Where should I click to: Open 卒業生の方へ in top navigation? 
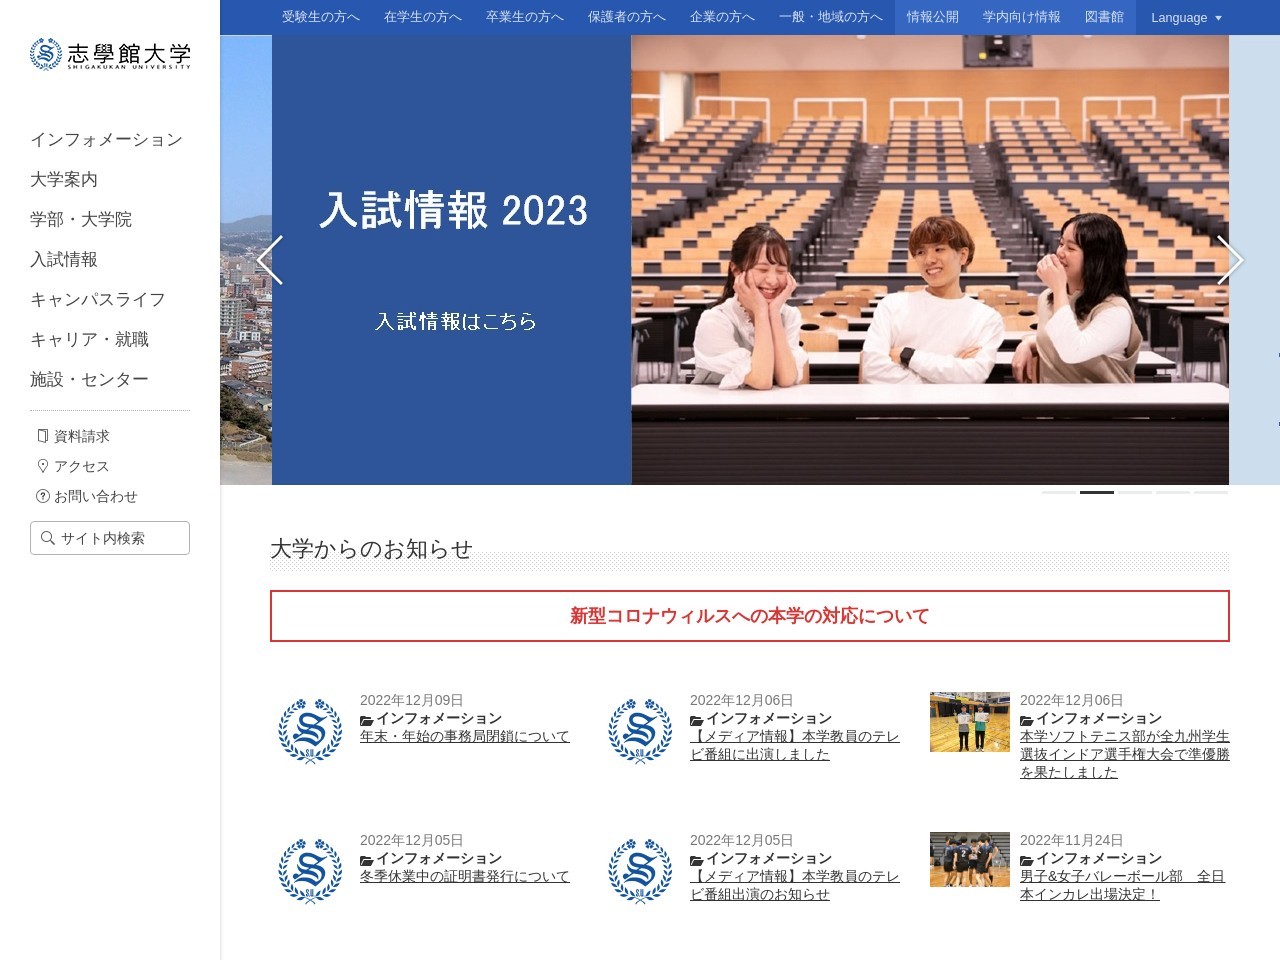525,17
